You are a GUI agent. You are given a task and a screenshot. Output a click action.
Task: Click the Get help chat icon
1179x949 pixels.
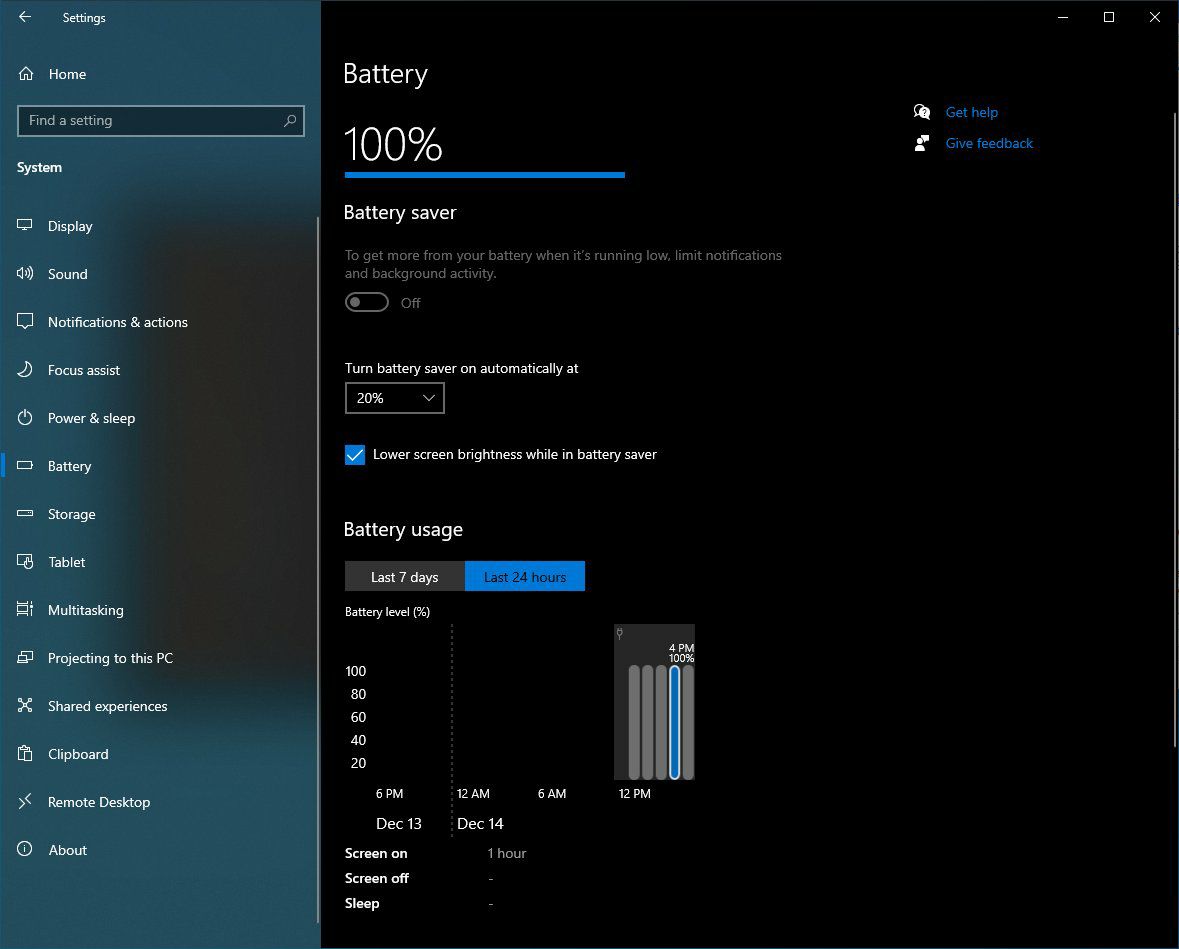tap(922, 112)
